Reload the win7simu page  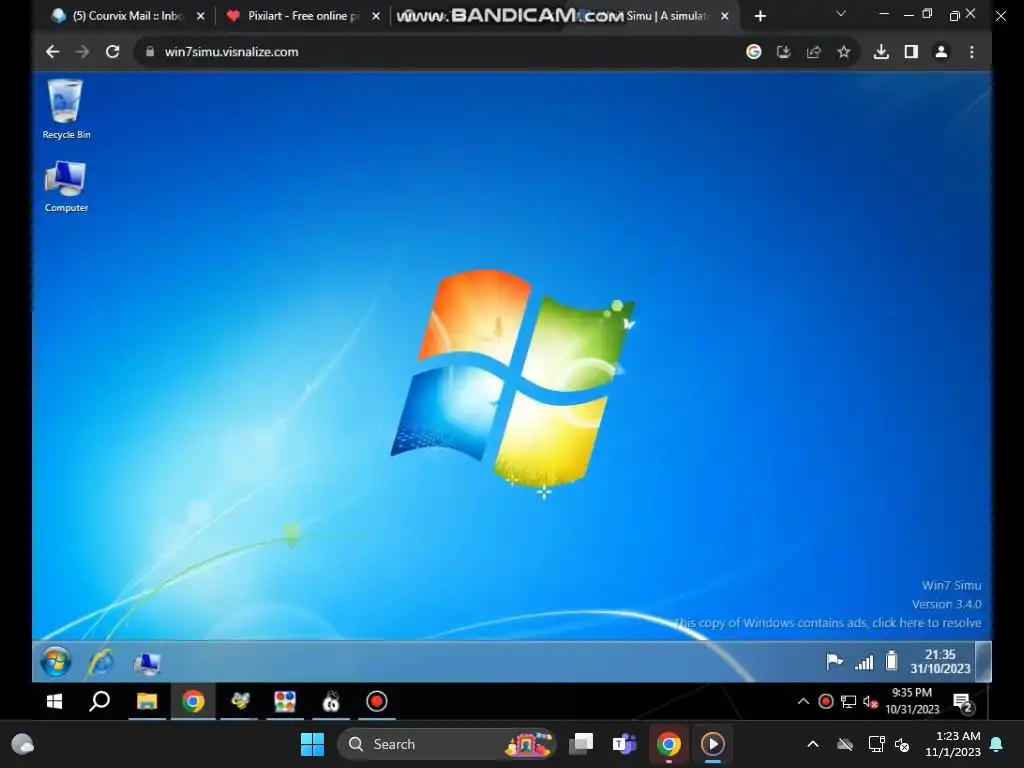pos(112,52)
